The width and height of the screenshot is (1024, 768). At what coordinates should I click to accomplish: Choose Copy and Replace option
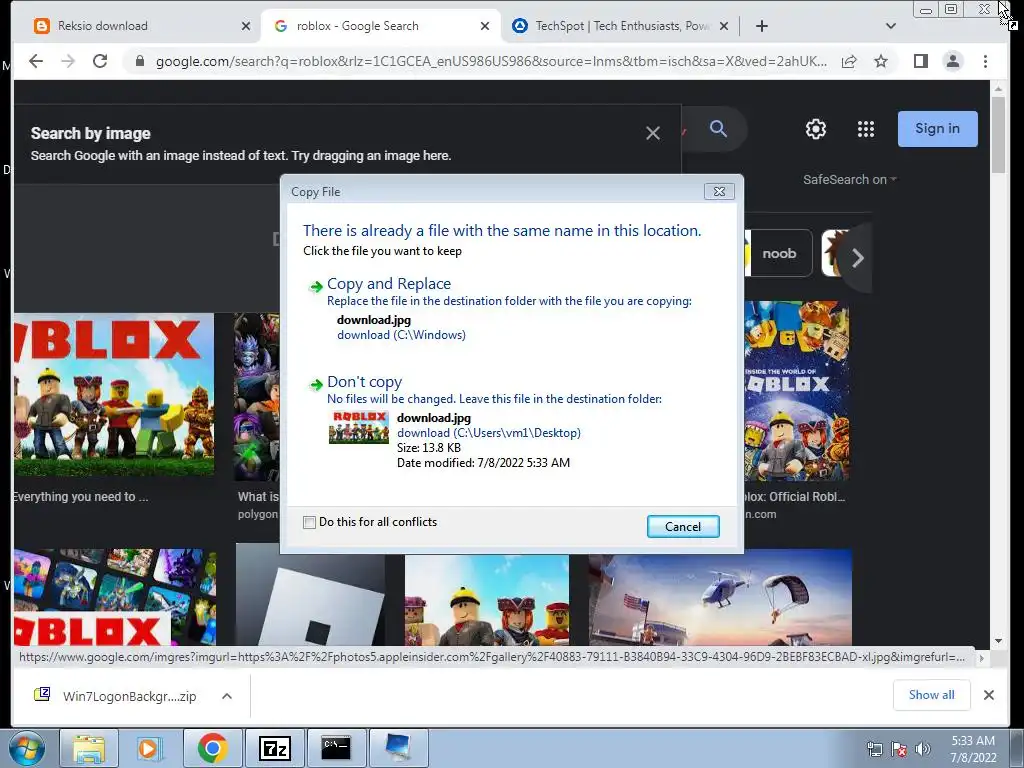pos(389,284)
